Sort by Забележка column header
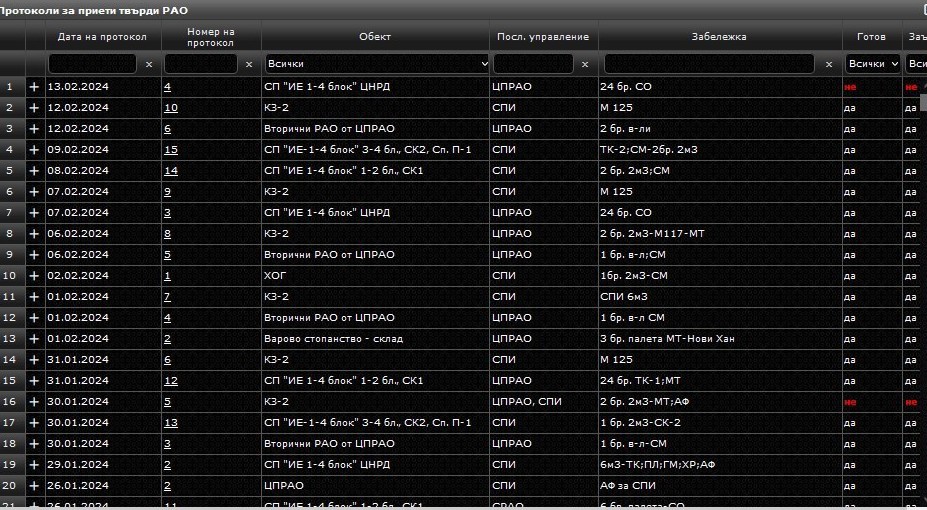This screenshot has height=510, width=927. [718, 37]
